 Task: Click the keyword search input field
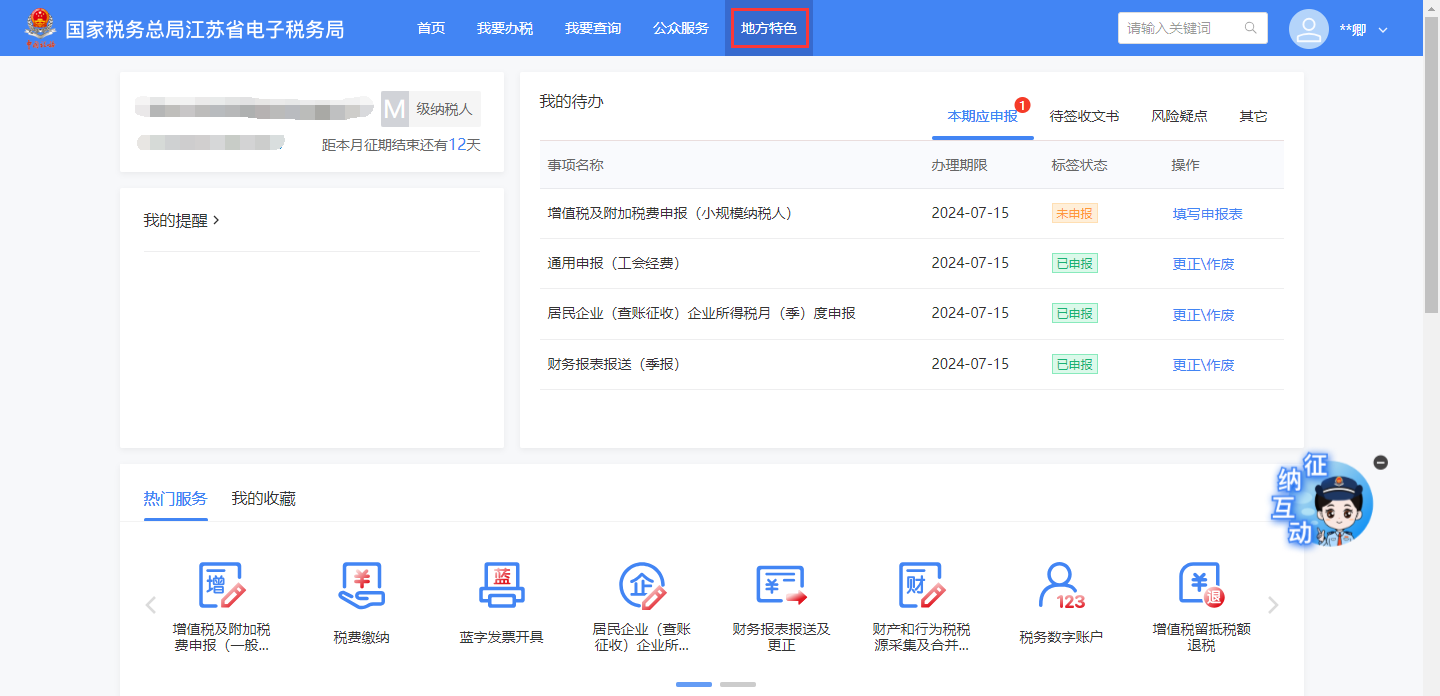point(1182,28)
